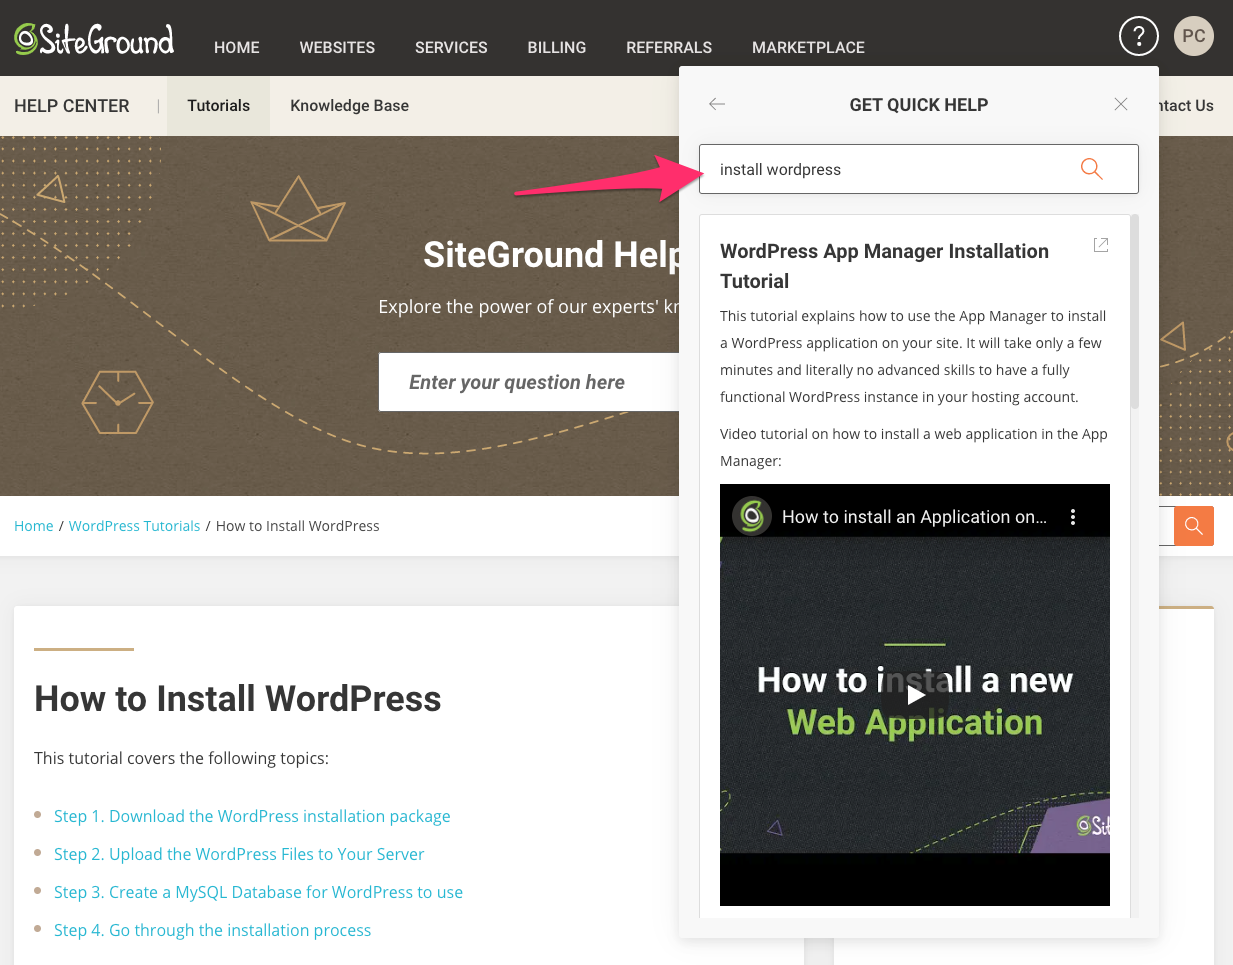Click the video title How to install an Application
1233x965 pixels.
(914, 517)
